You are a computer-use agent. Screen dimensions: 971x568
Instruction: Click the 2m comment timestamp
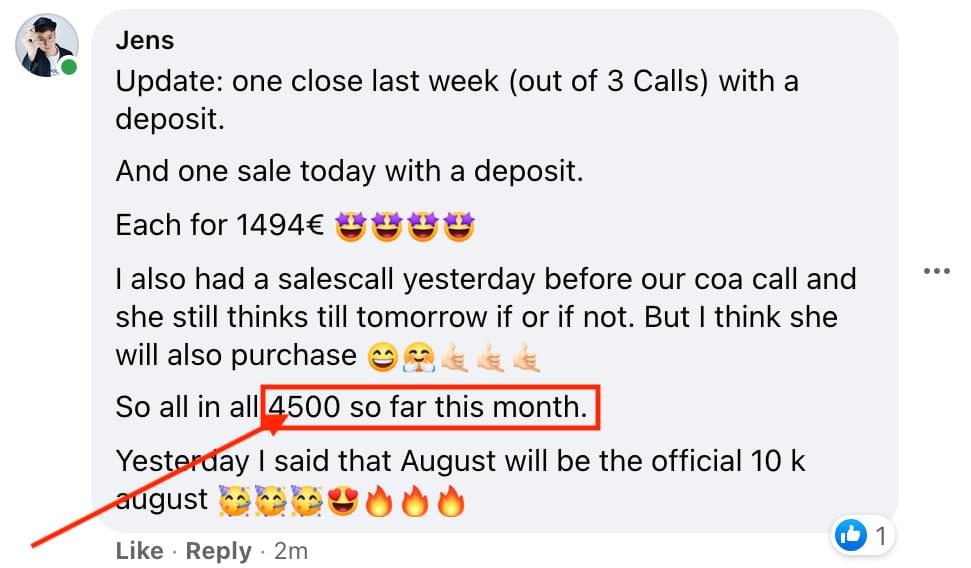click(x=290, y=551)
